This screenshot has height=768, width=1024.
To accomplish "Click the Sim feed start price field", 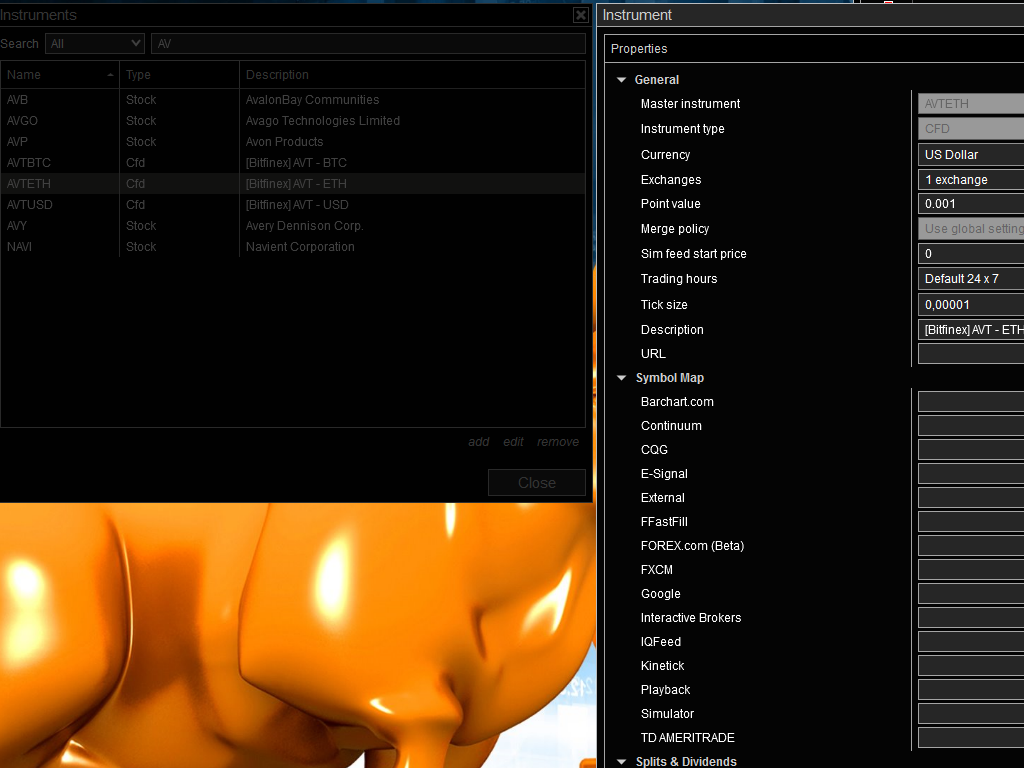I will coord(971,253).
